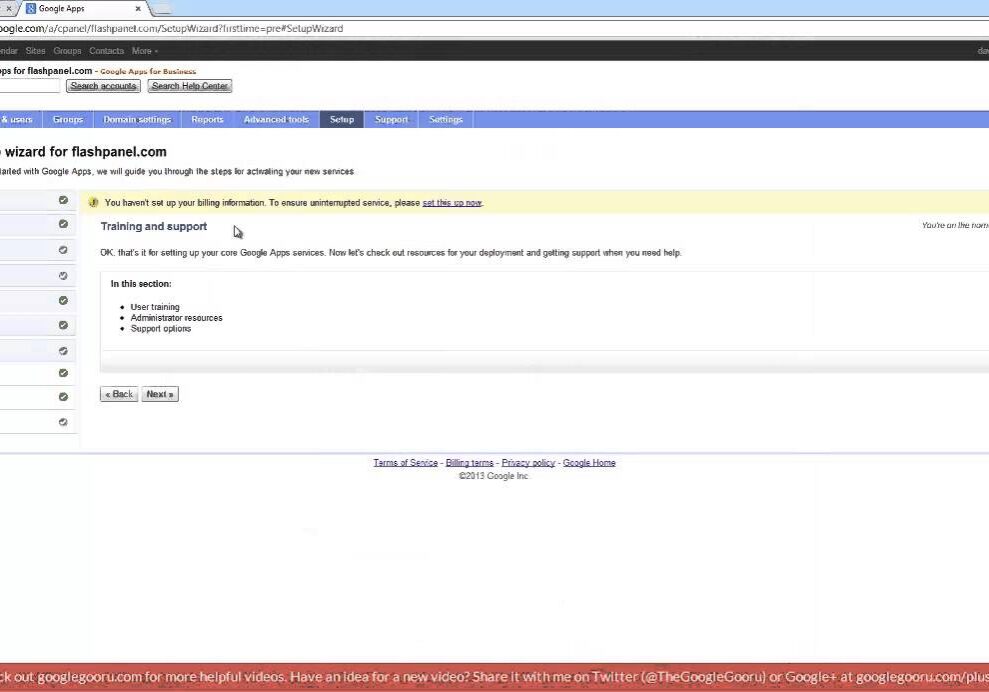Click the 'Google Apps for Business' label
Image resolution: width=989 pixels, height=692 pixels.
[x=148, y=72]
